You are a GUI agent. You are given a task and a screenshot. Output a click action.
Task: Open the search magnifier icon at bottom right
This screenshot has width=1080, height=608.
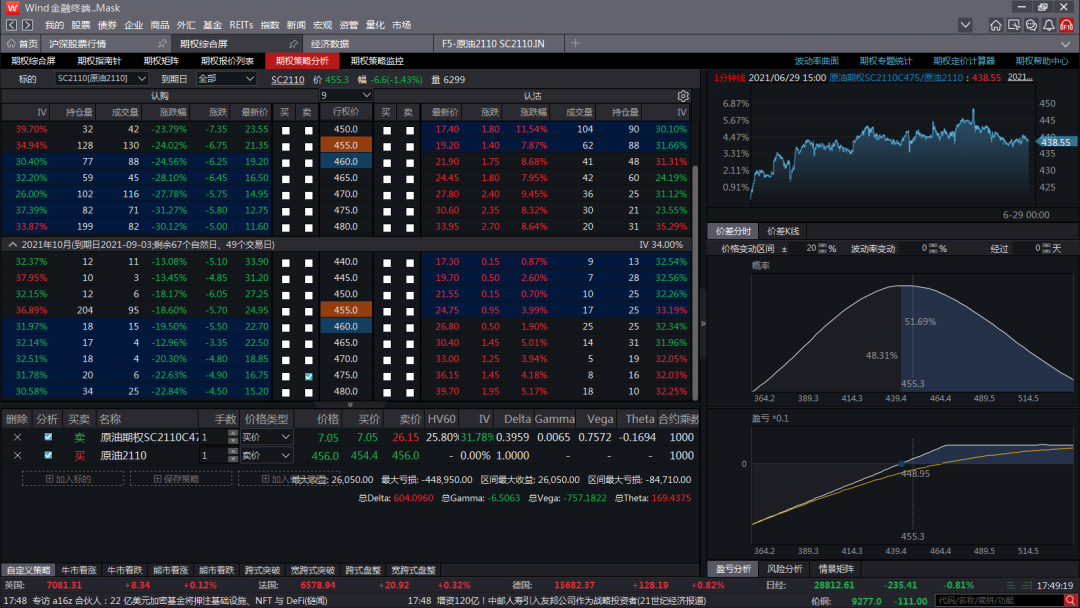tap(1070, 601)
